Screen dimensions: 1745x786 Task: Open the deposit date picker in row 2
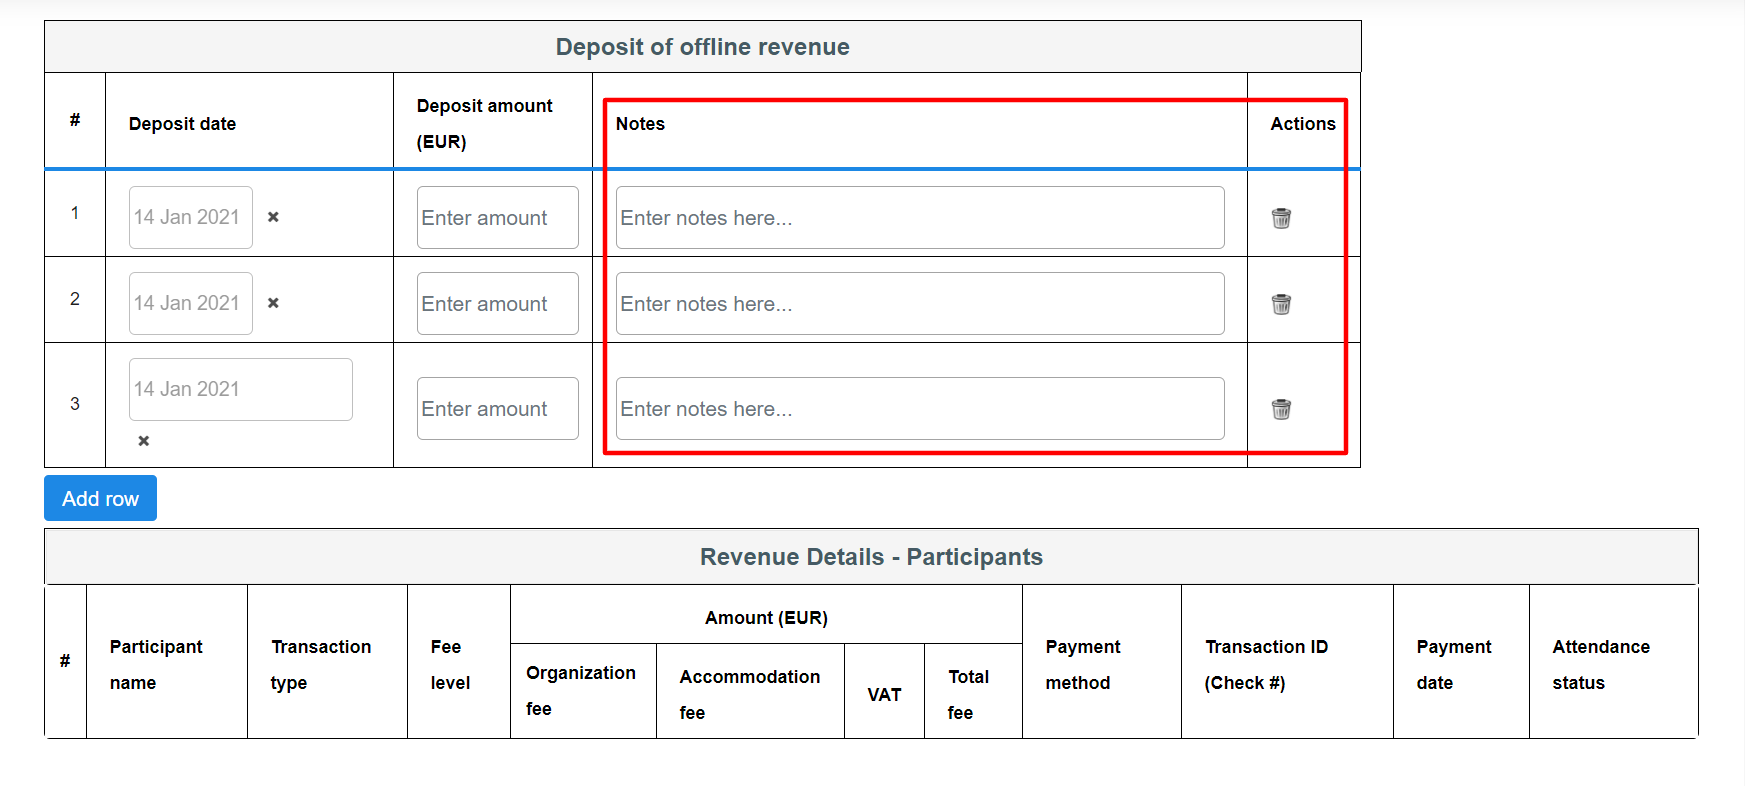coord(191,303)
